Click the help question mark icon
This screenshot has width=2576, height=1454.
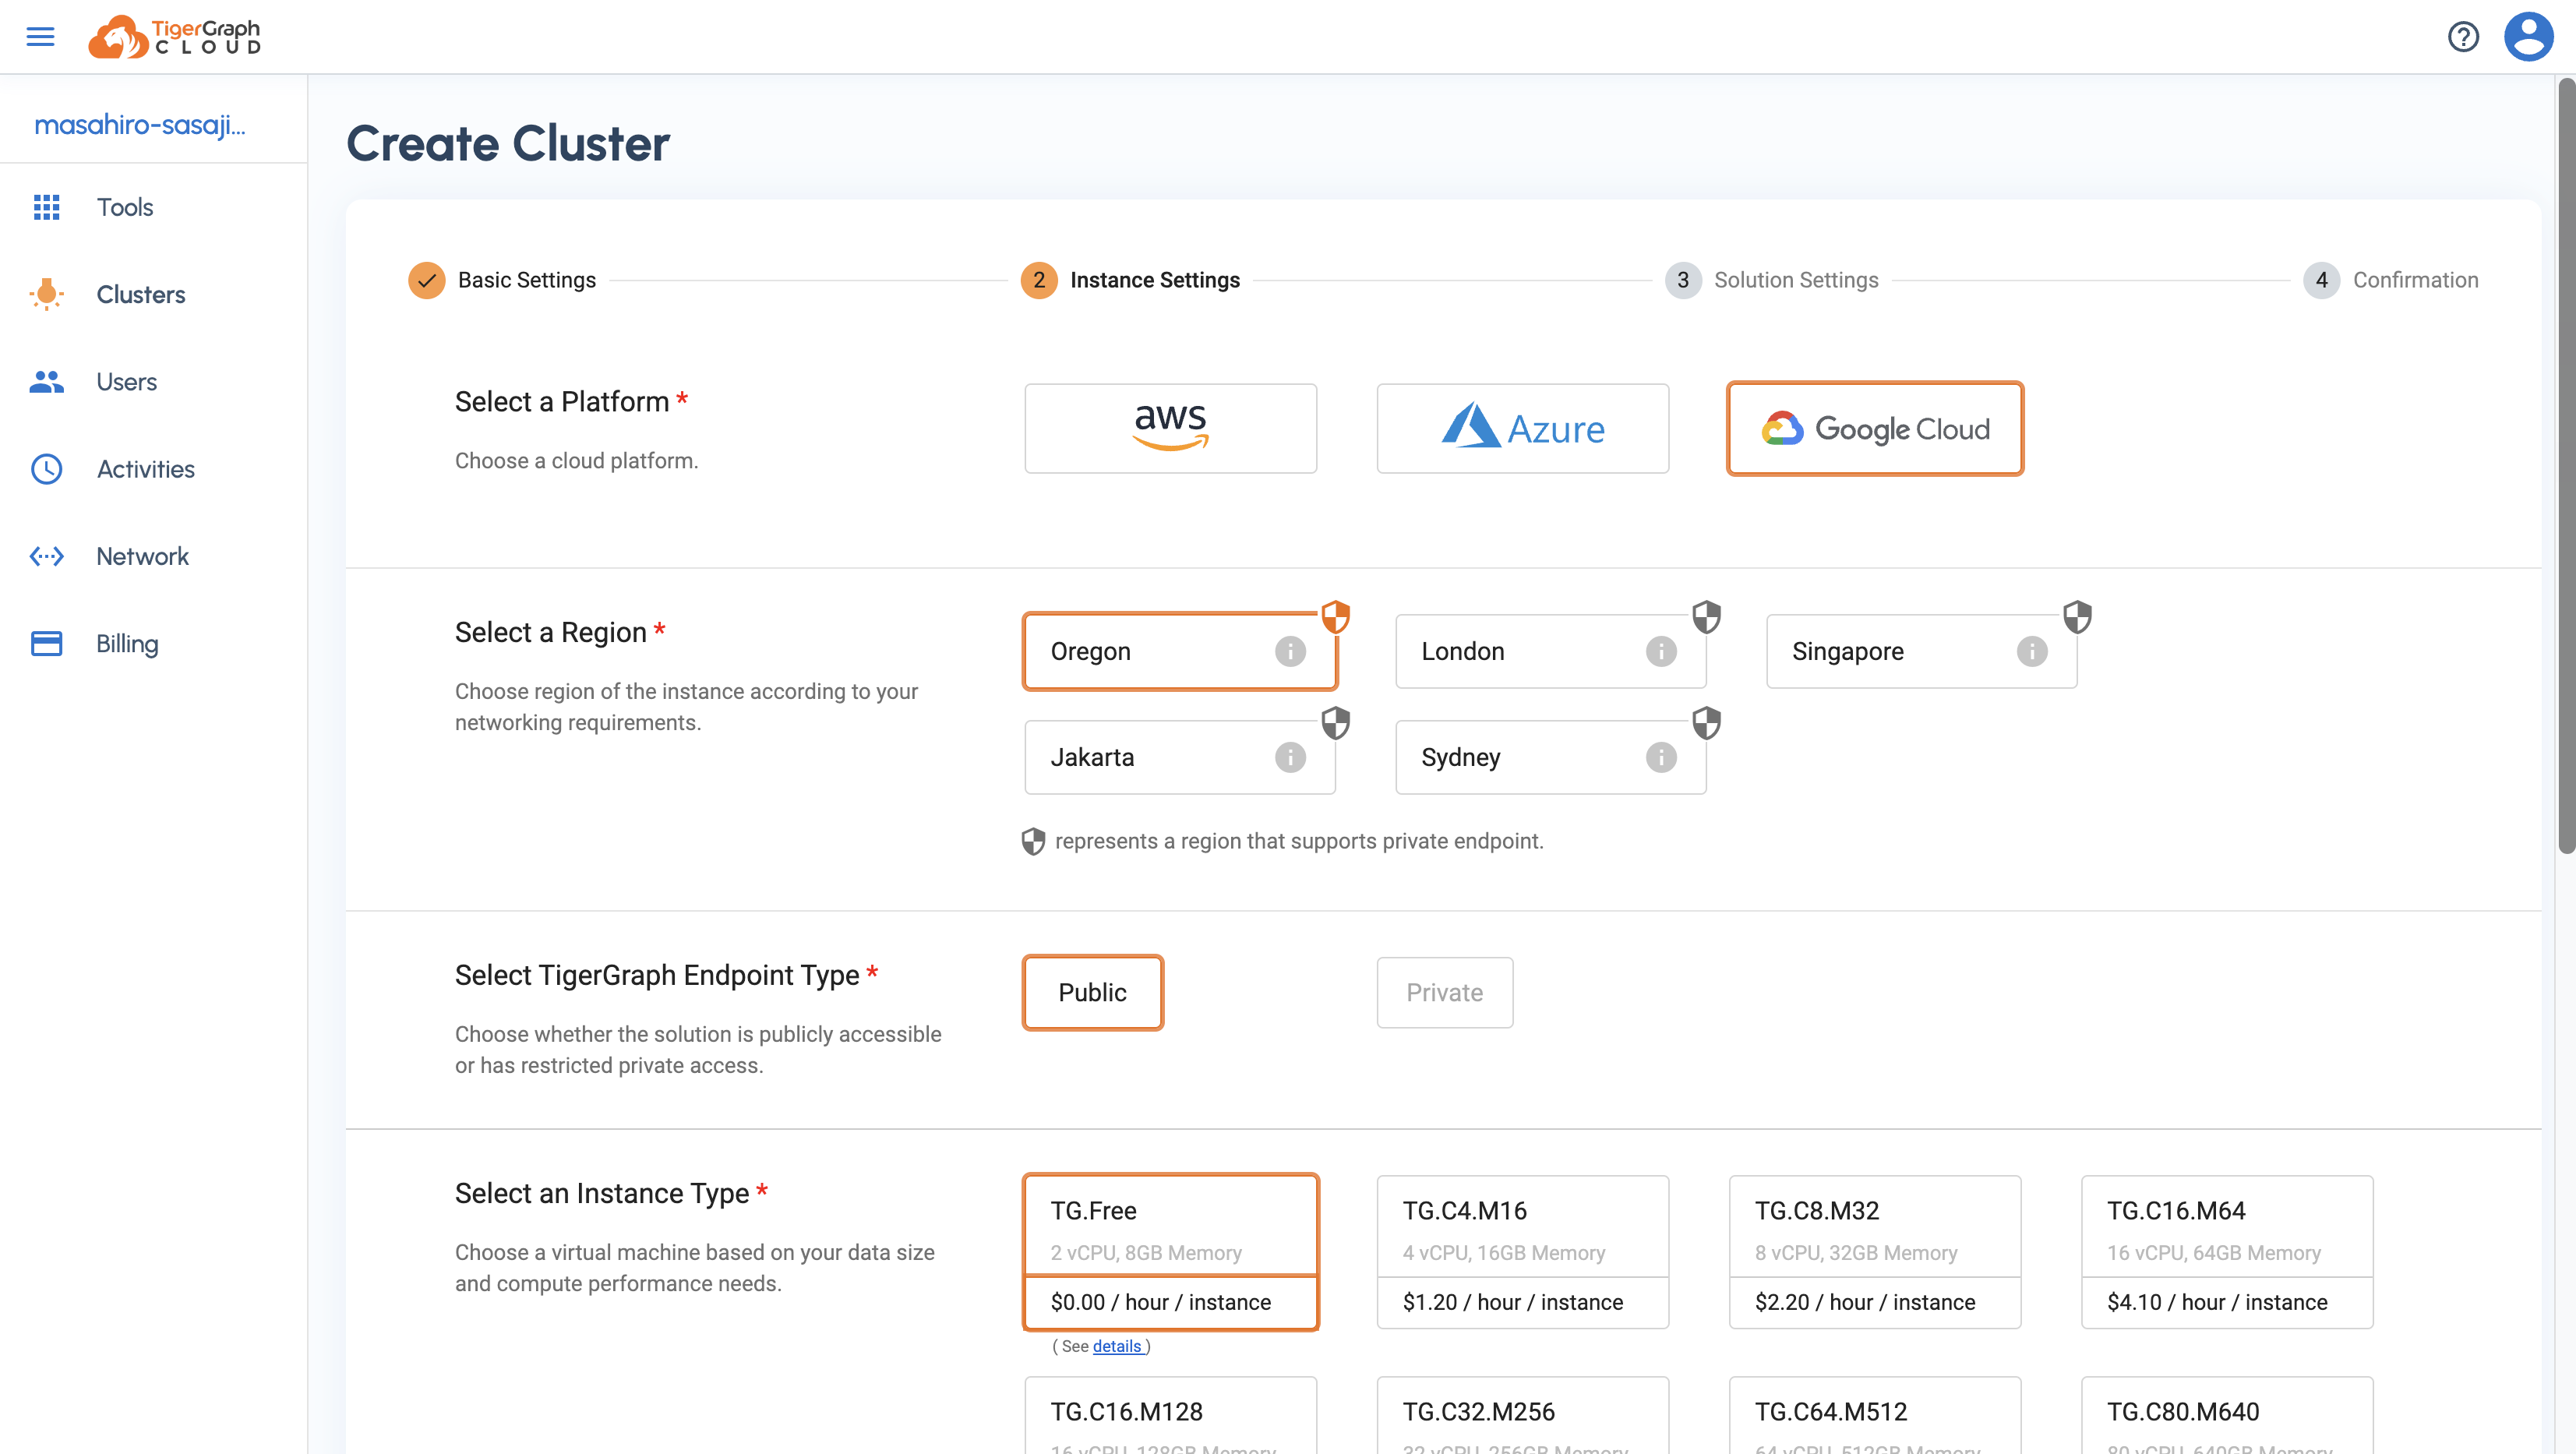pyautogui.click(x=2463, y=37)
